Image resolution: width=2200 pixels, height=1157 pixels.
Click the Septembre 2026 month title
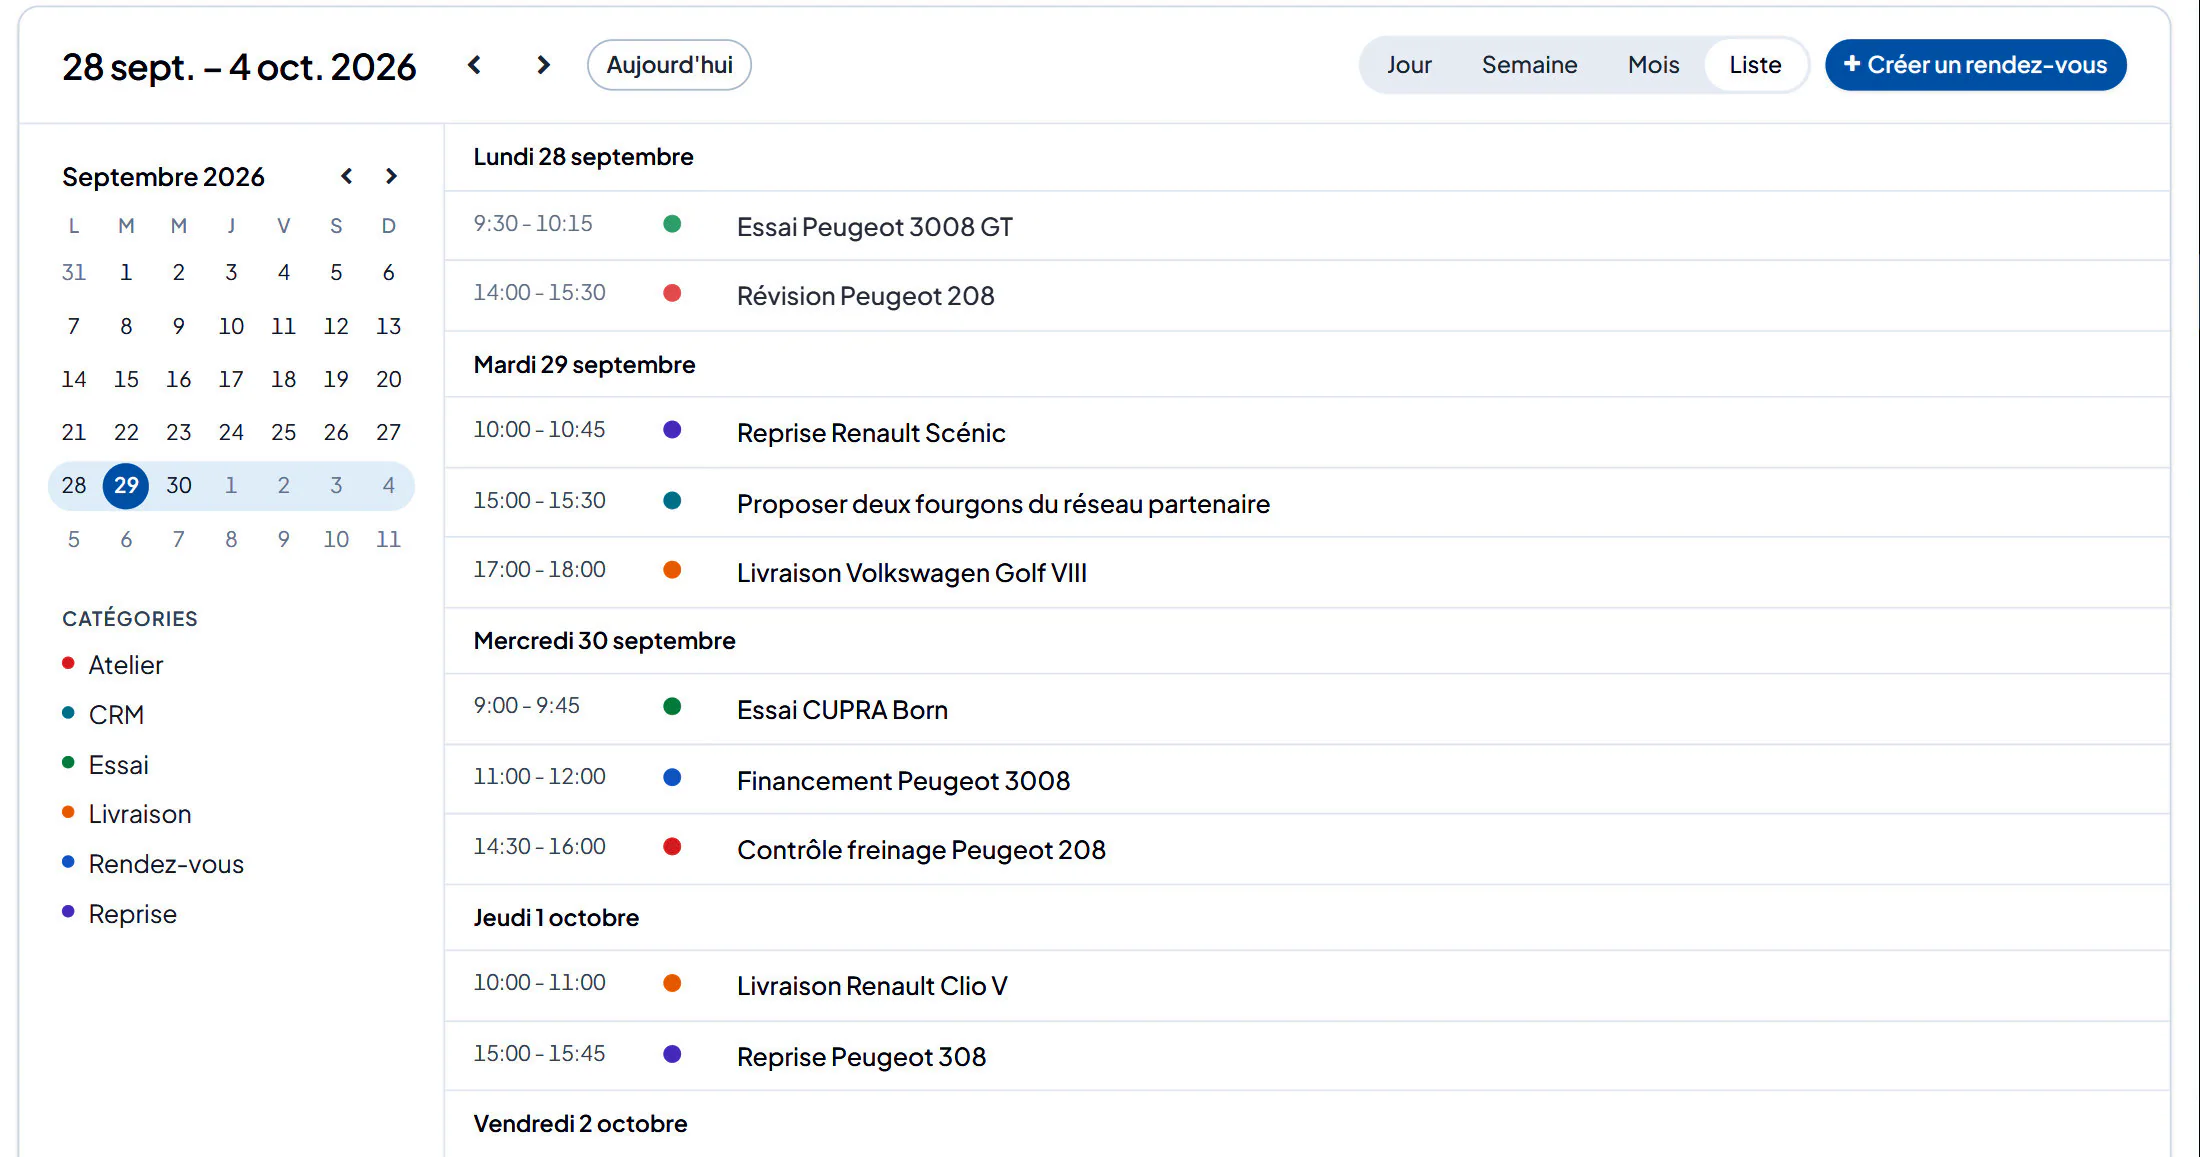pyautogui.click(x=163, y=177)
